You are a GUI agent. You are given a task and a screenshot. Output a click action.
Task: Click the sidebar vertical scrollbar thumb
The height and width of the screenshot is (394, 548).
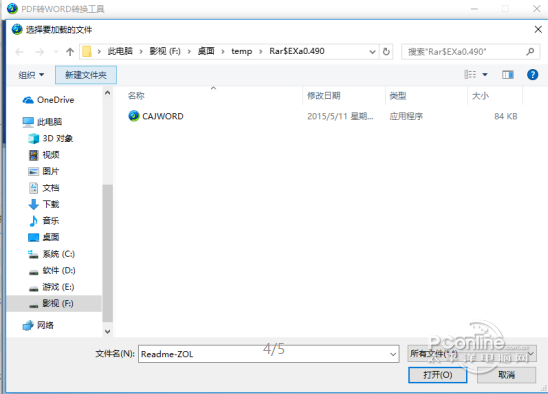[108, 253]
